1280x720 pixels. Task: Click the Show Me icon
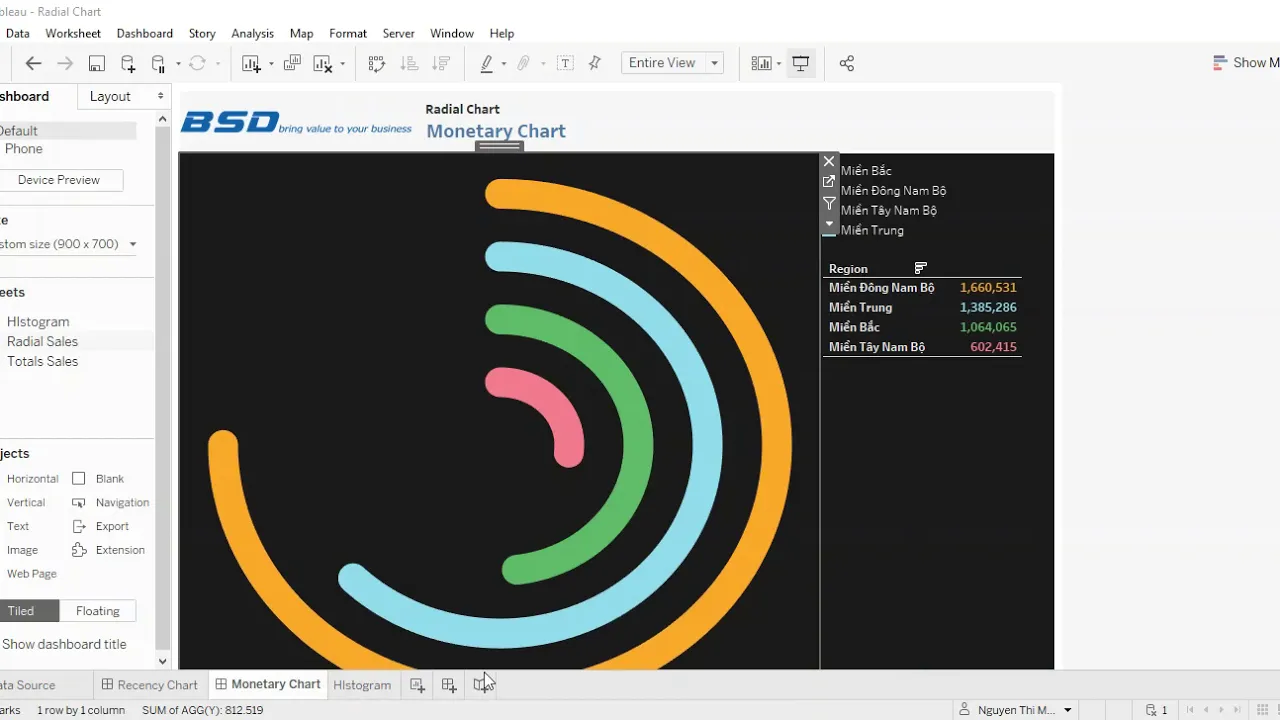coord(1220,62)
